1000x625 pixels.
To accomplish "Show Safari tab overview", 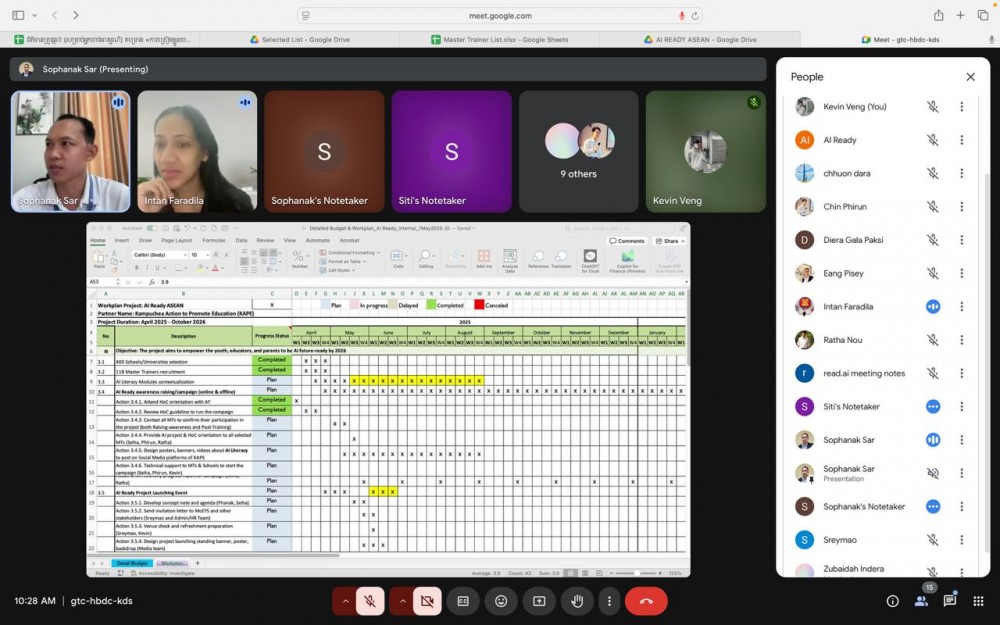I will point(983,15).
